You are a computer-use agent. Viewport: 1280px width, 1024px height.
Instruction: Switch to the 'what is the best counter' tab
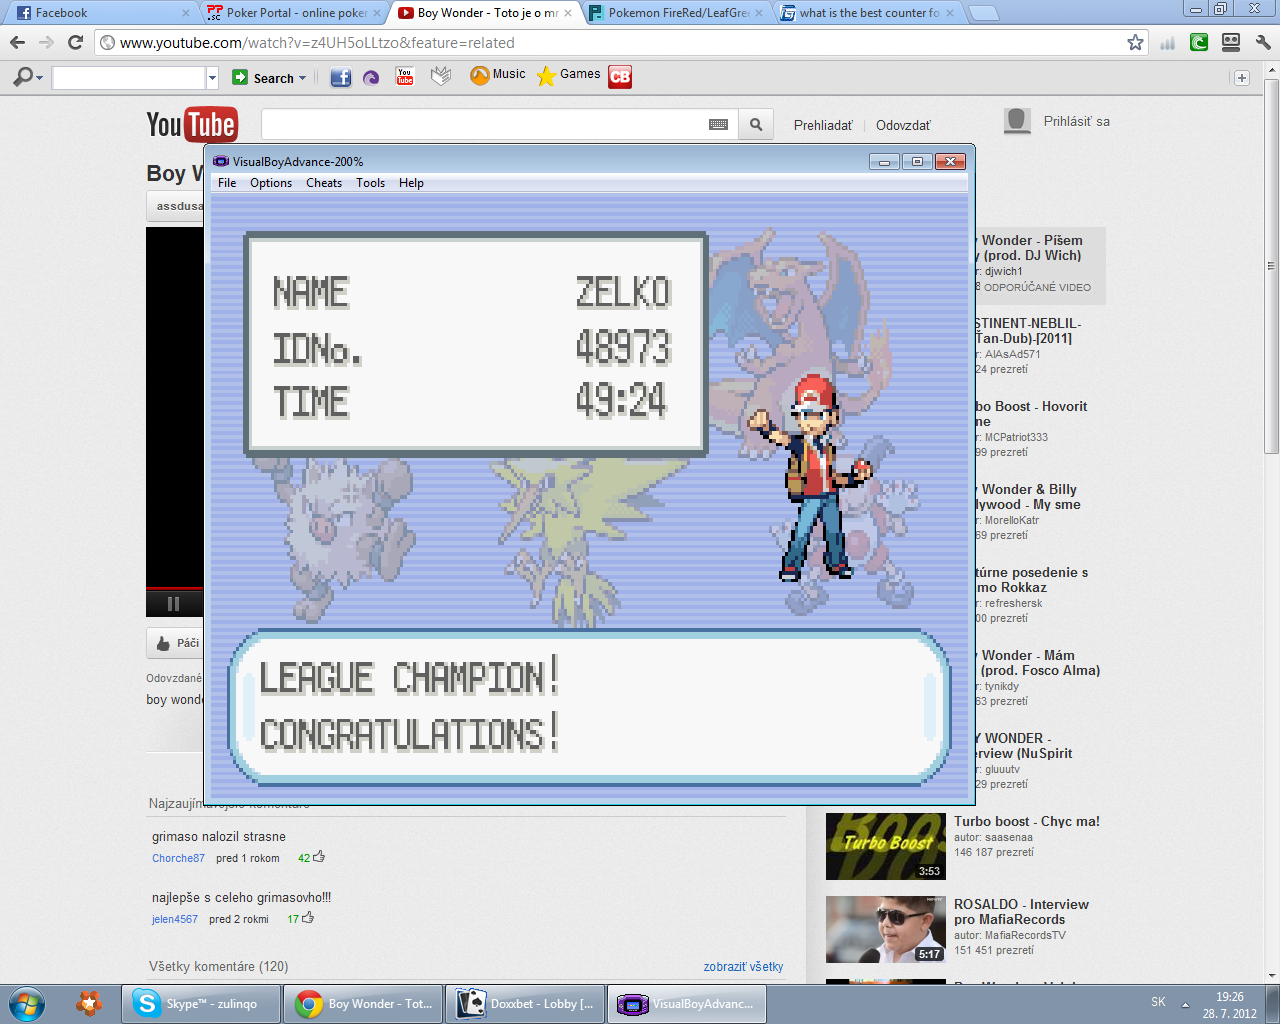click(x=867, y=13)
